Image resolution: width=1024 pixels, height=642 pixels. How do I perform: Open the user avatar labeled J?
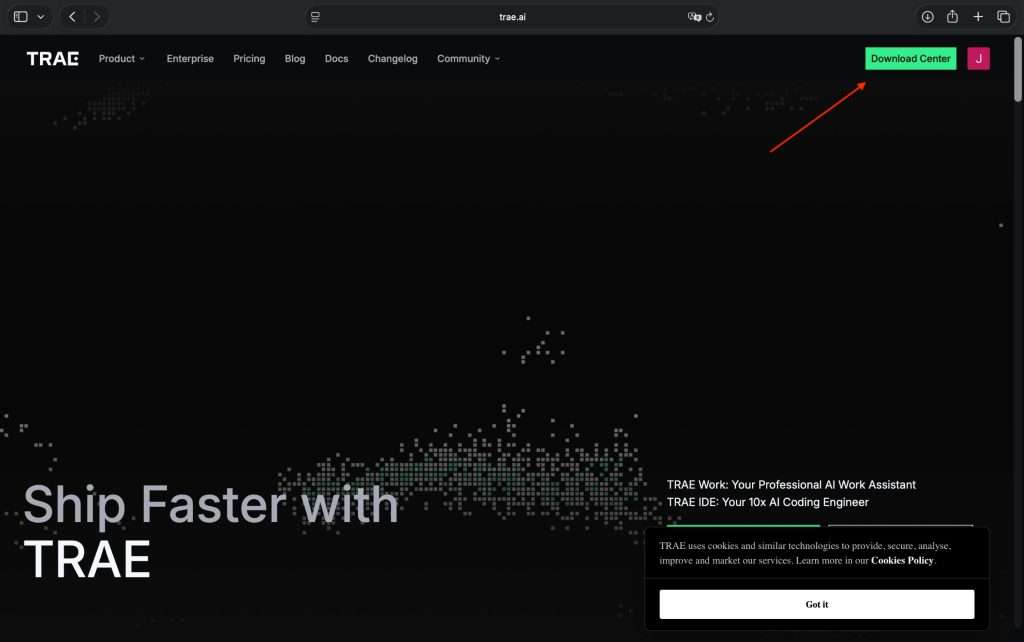click(x=978, y=59)
